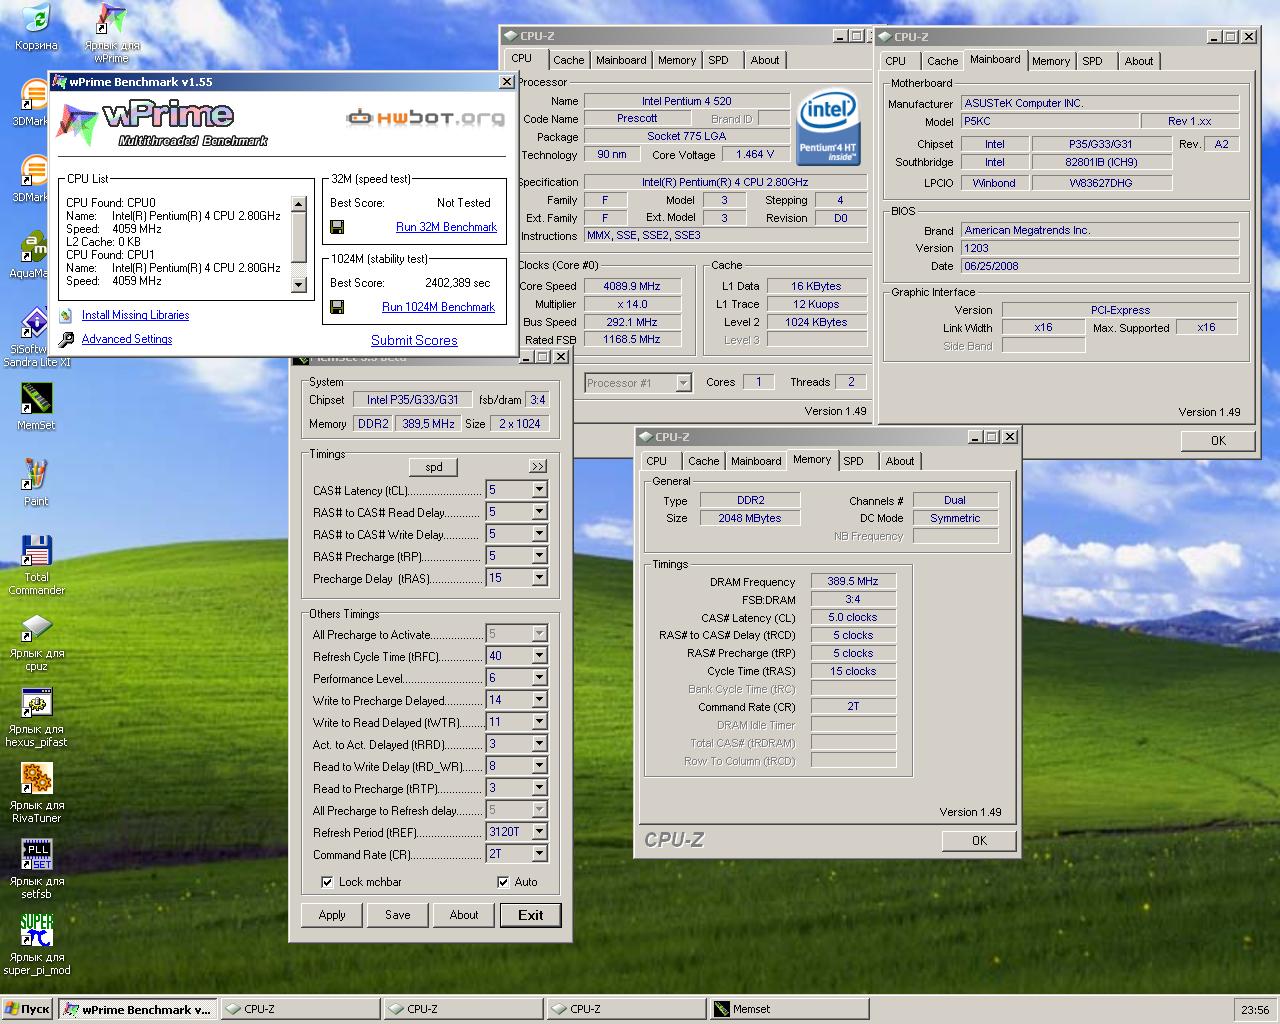The image size is (1280, 1024).
Task: Click the Core Speed value 4089.9 MHz
Action: (632, 286)
